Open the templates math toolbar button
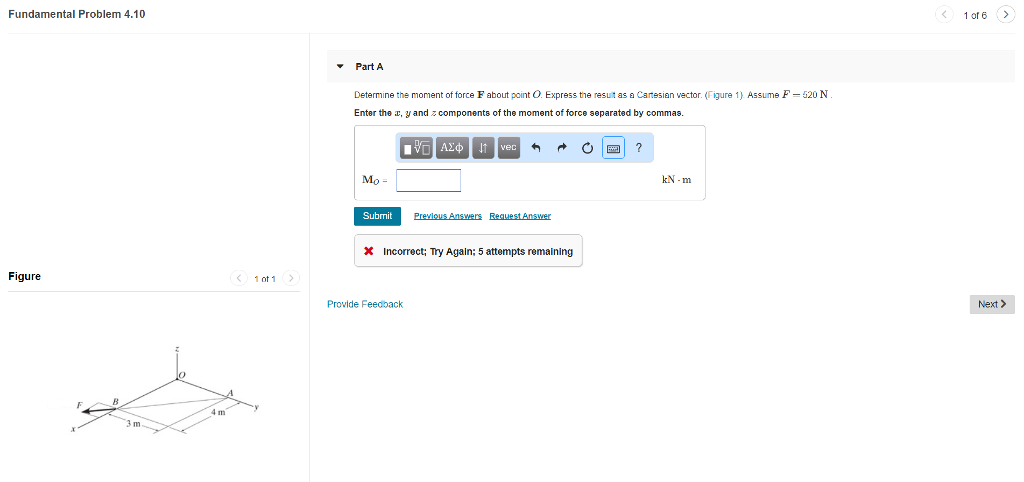Screen dimensions: 1024x482 (417, 148)
